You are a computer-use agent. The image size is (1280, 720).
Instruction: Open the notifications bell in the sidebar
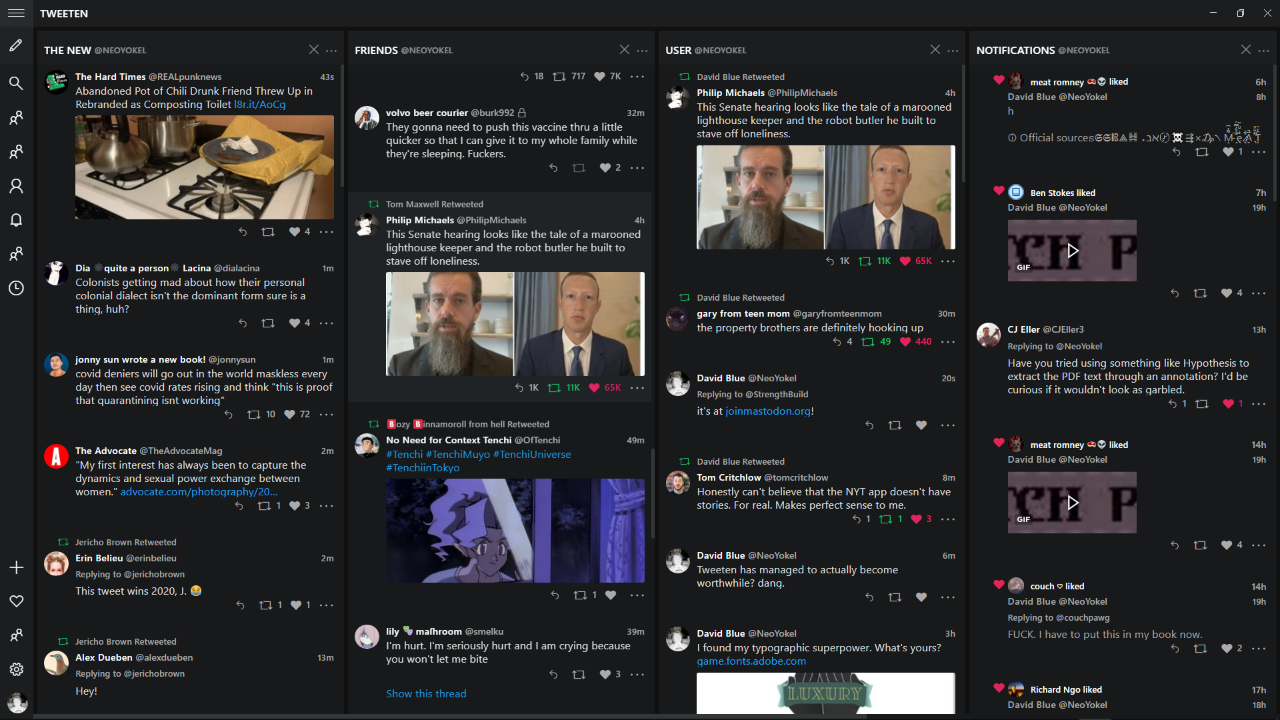[16, 220]
